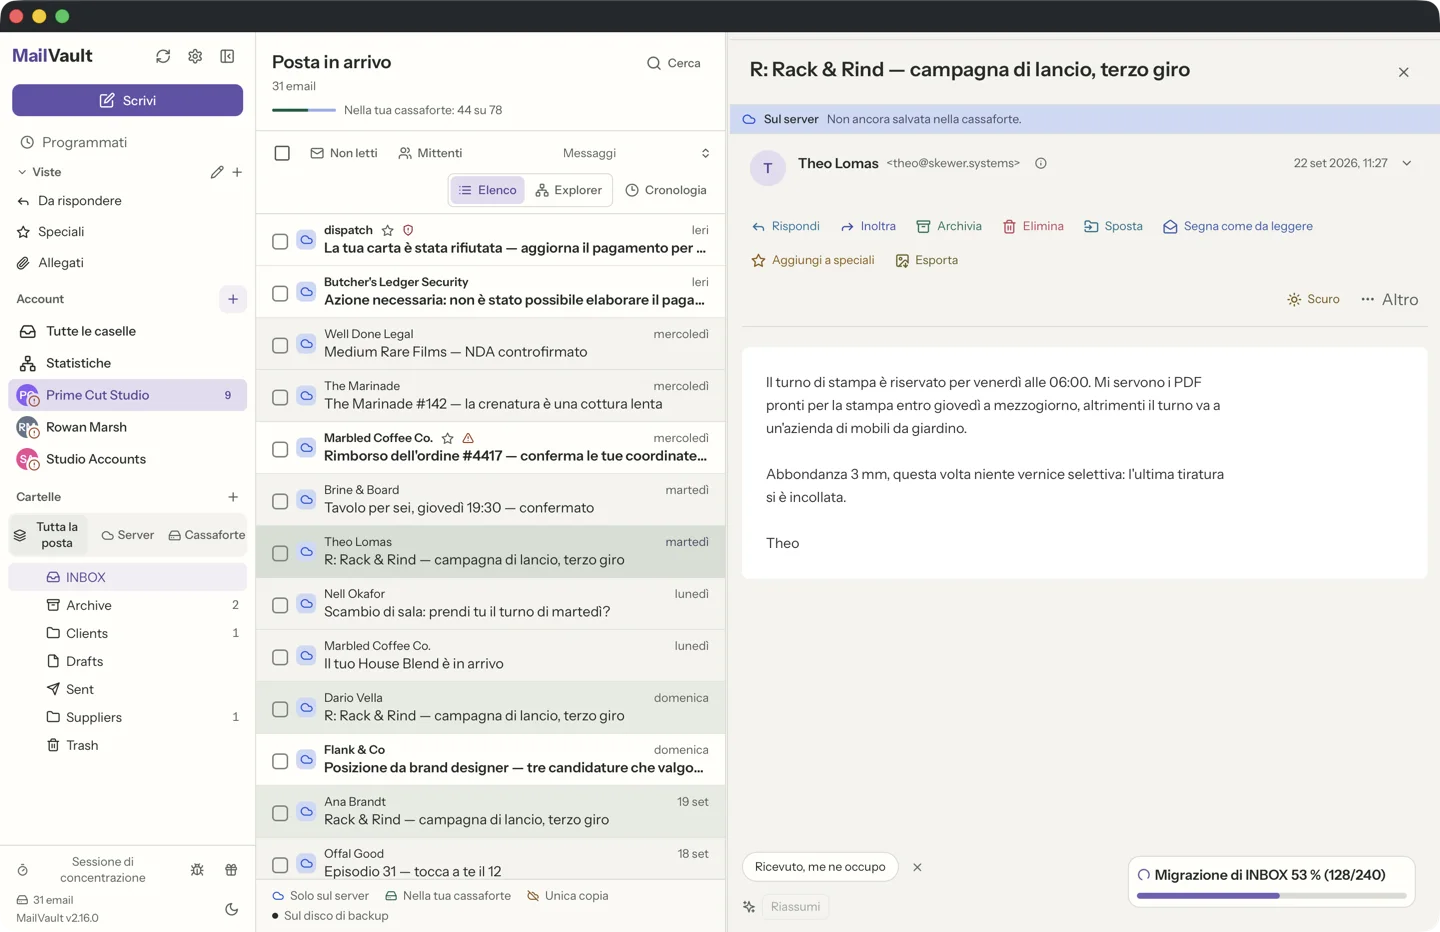Click the vault progress bar under Posta in arrivo

304,110
